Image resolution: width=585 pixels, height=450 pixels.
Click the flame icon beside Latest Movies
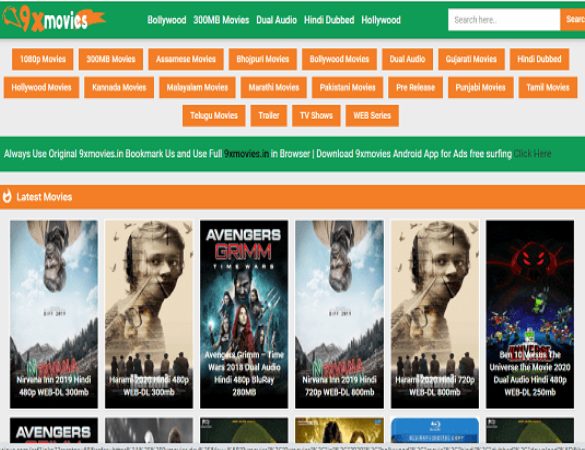pos(7,196)
